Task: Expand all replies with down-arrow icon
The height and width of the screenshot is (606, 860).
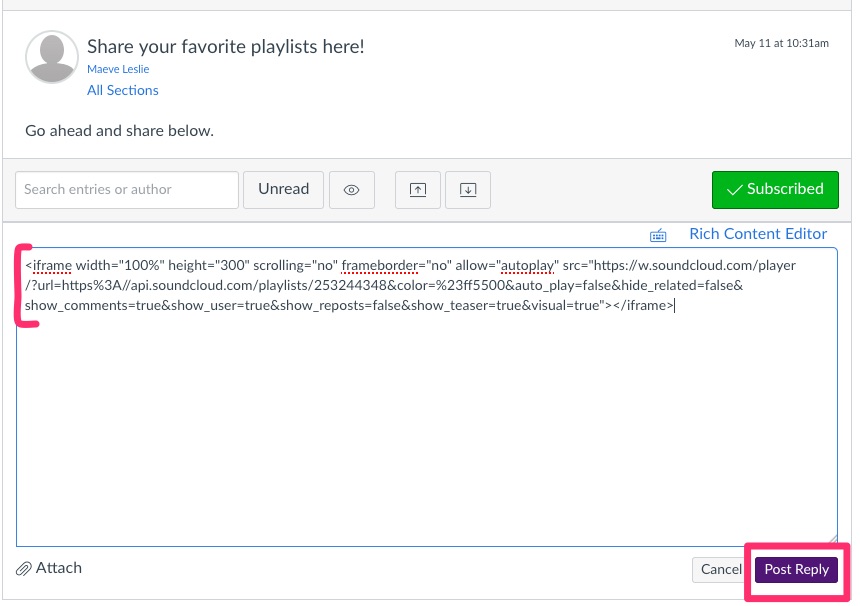Action: click(467, 189)
